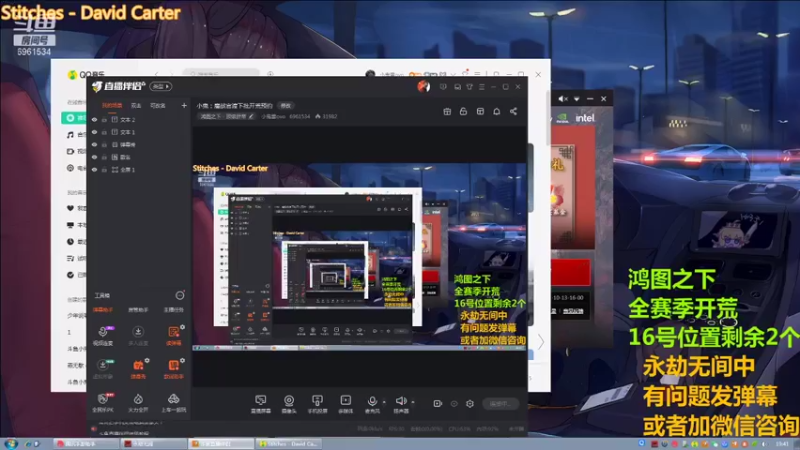Select the intel tab in right popup
Viewport: 800px width, 450px height.
click(585, 118)
